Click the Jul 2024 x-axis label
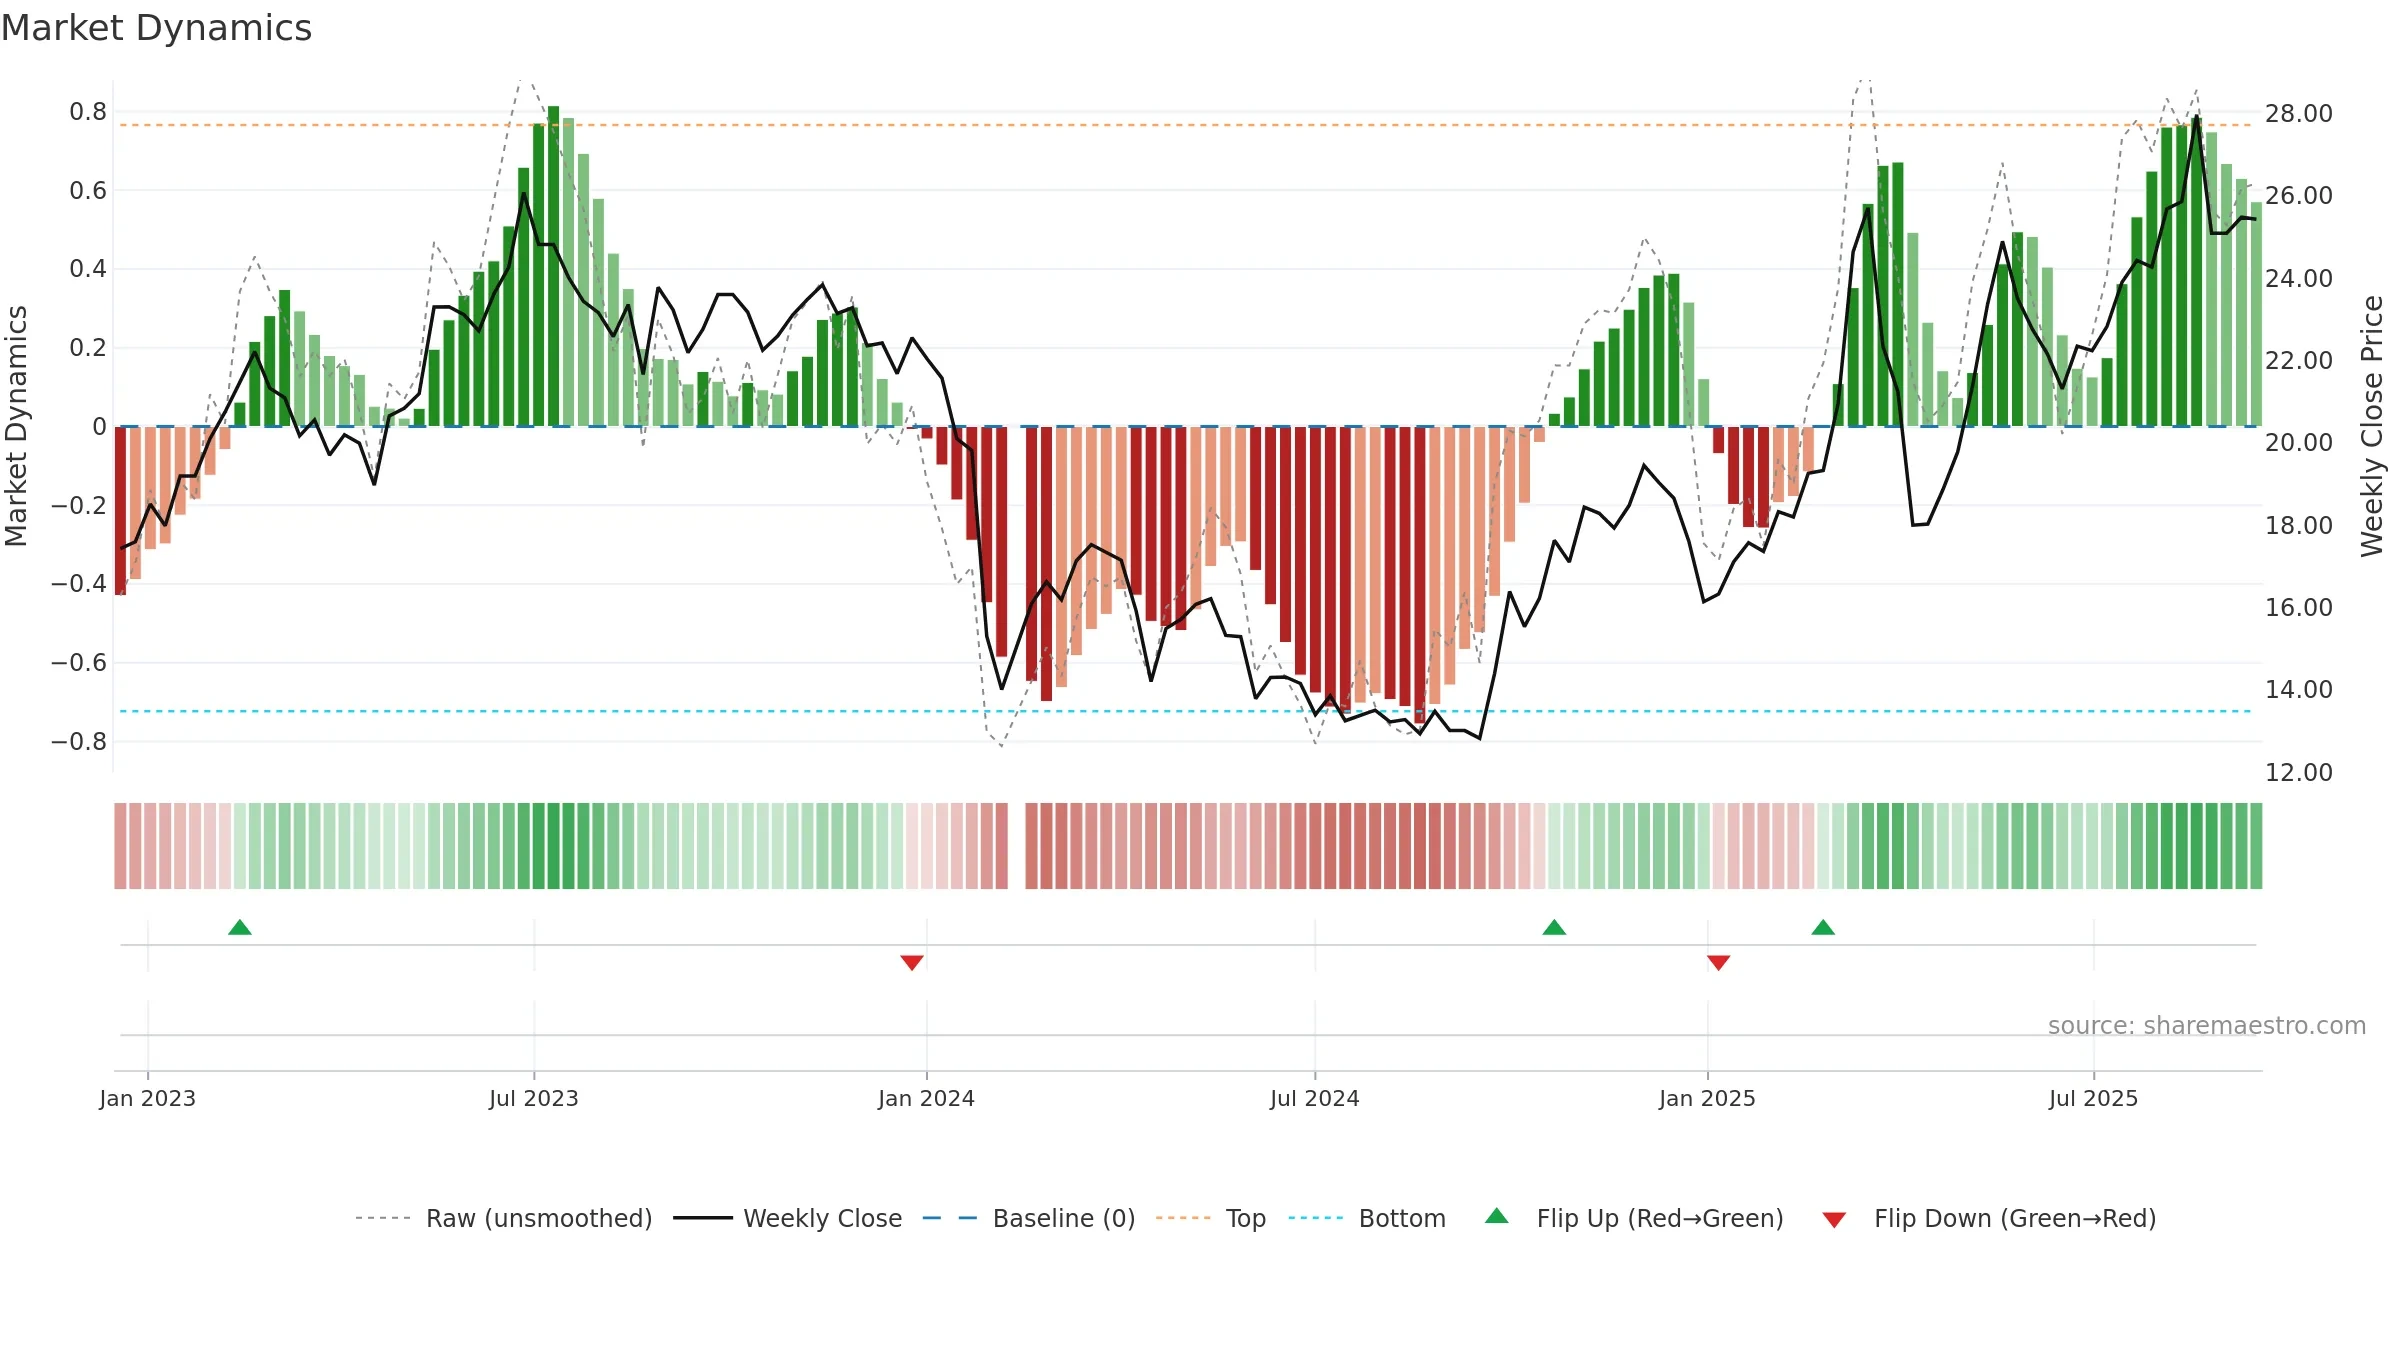This screenshot has width=2400, height=1350. pyautogui.click(x=1315, y=1098)
